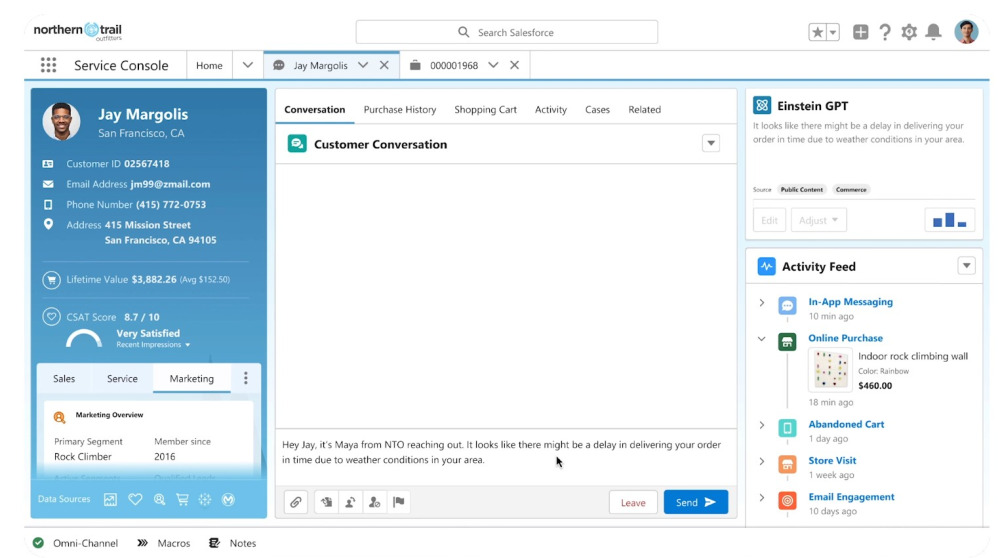The height and width of the screenshot is (558, 1000).
Task: Open the Adjust dropdown in Einstein GPT
Action: pos(819,220)
